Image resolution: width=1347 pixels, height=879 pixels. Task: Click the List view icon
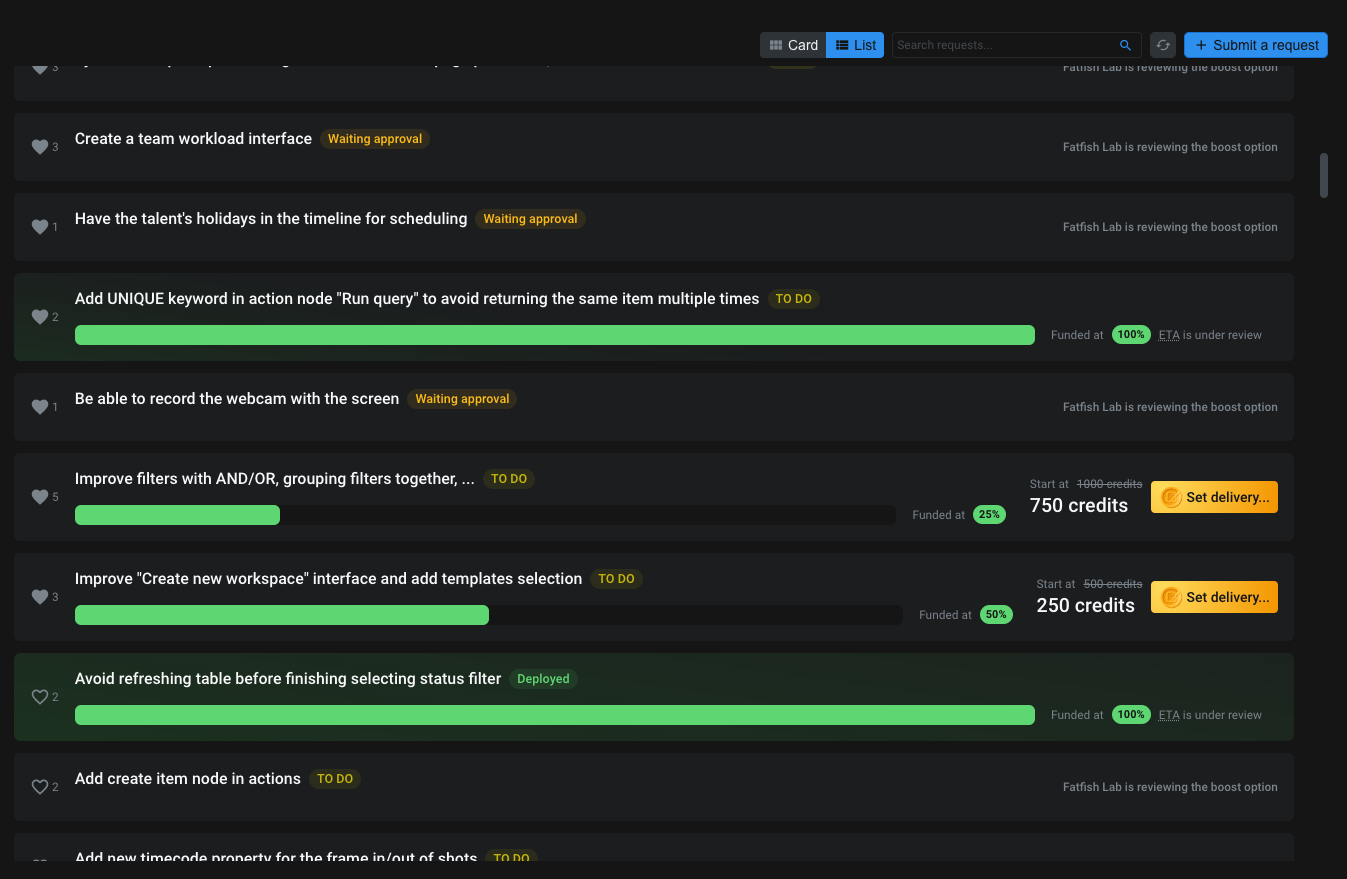tap(840, 44)
